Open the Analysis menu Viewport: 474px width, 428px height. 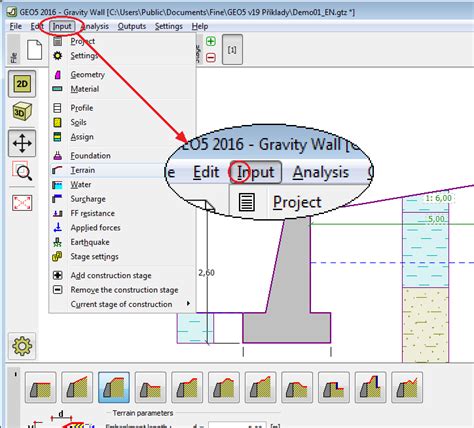(x=95, y=26)
